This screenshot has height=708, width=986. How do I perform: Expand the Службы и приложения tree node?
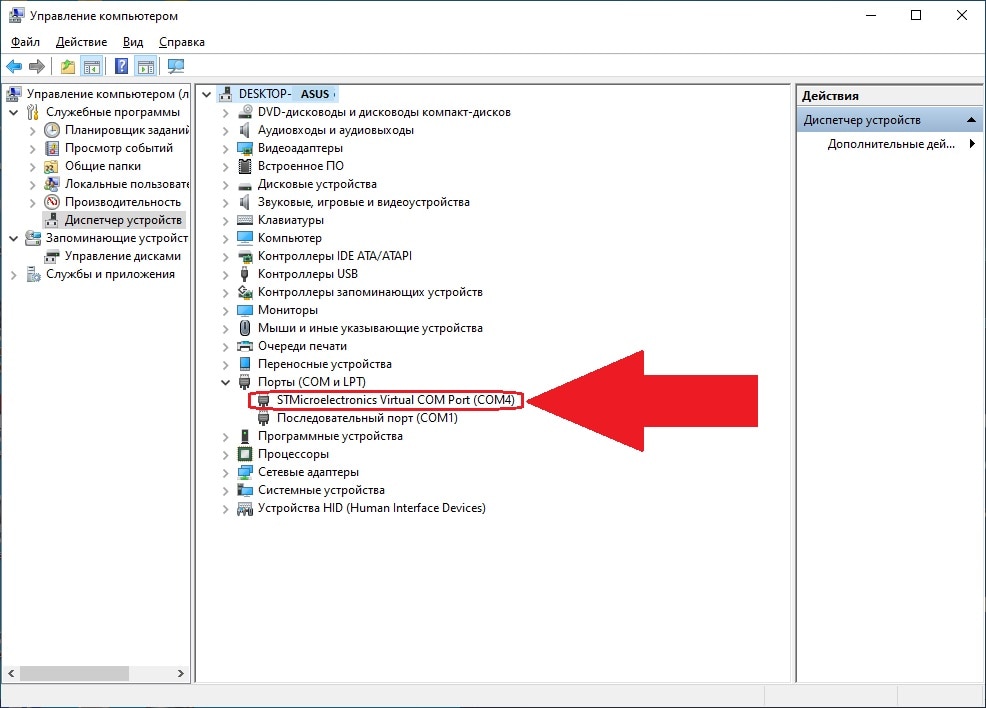click(13, 274)
